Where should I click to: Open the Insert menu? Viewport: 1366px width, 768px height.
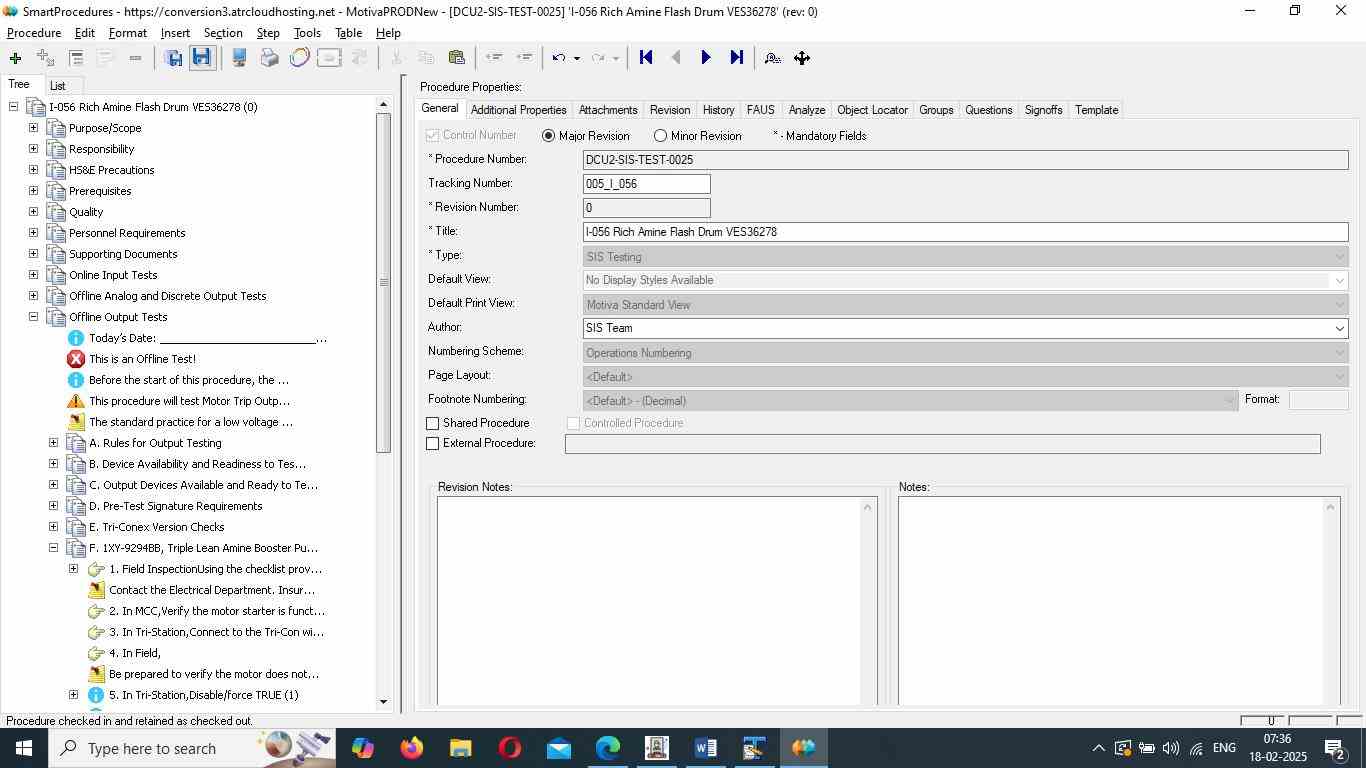tap(175, 33)
